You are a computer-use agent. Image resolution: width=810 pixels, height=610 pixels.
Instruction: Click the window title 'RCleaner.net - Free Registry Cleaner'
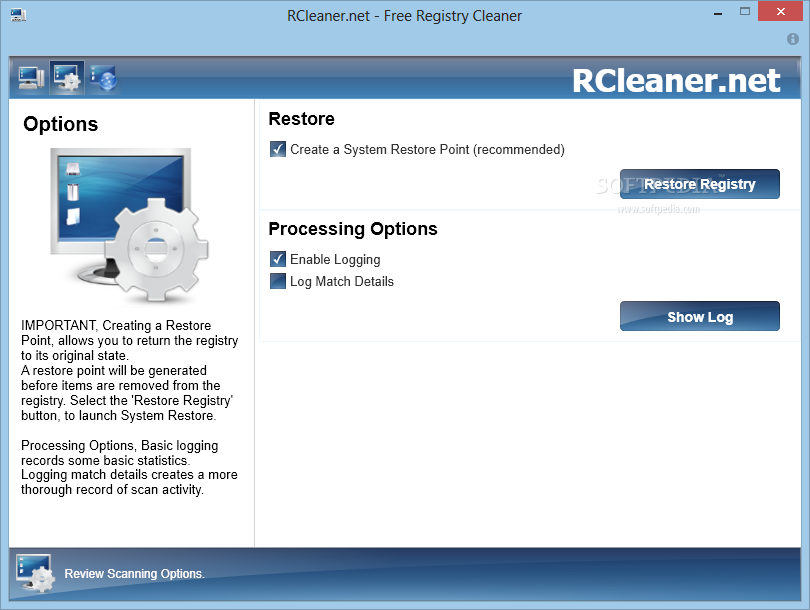pyautogui.click(x=404, y=16)
